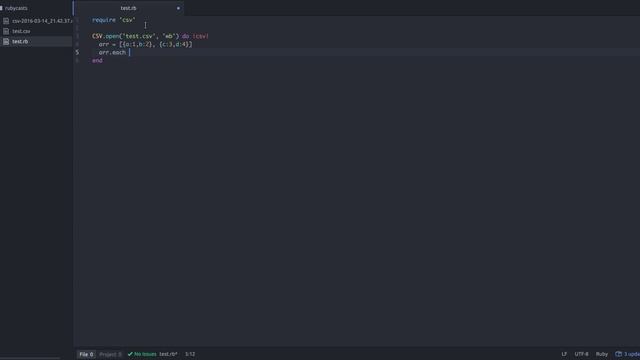Click the end keyword line
Screen dimensions: 640x360
coord(97,60)
